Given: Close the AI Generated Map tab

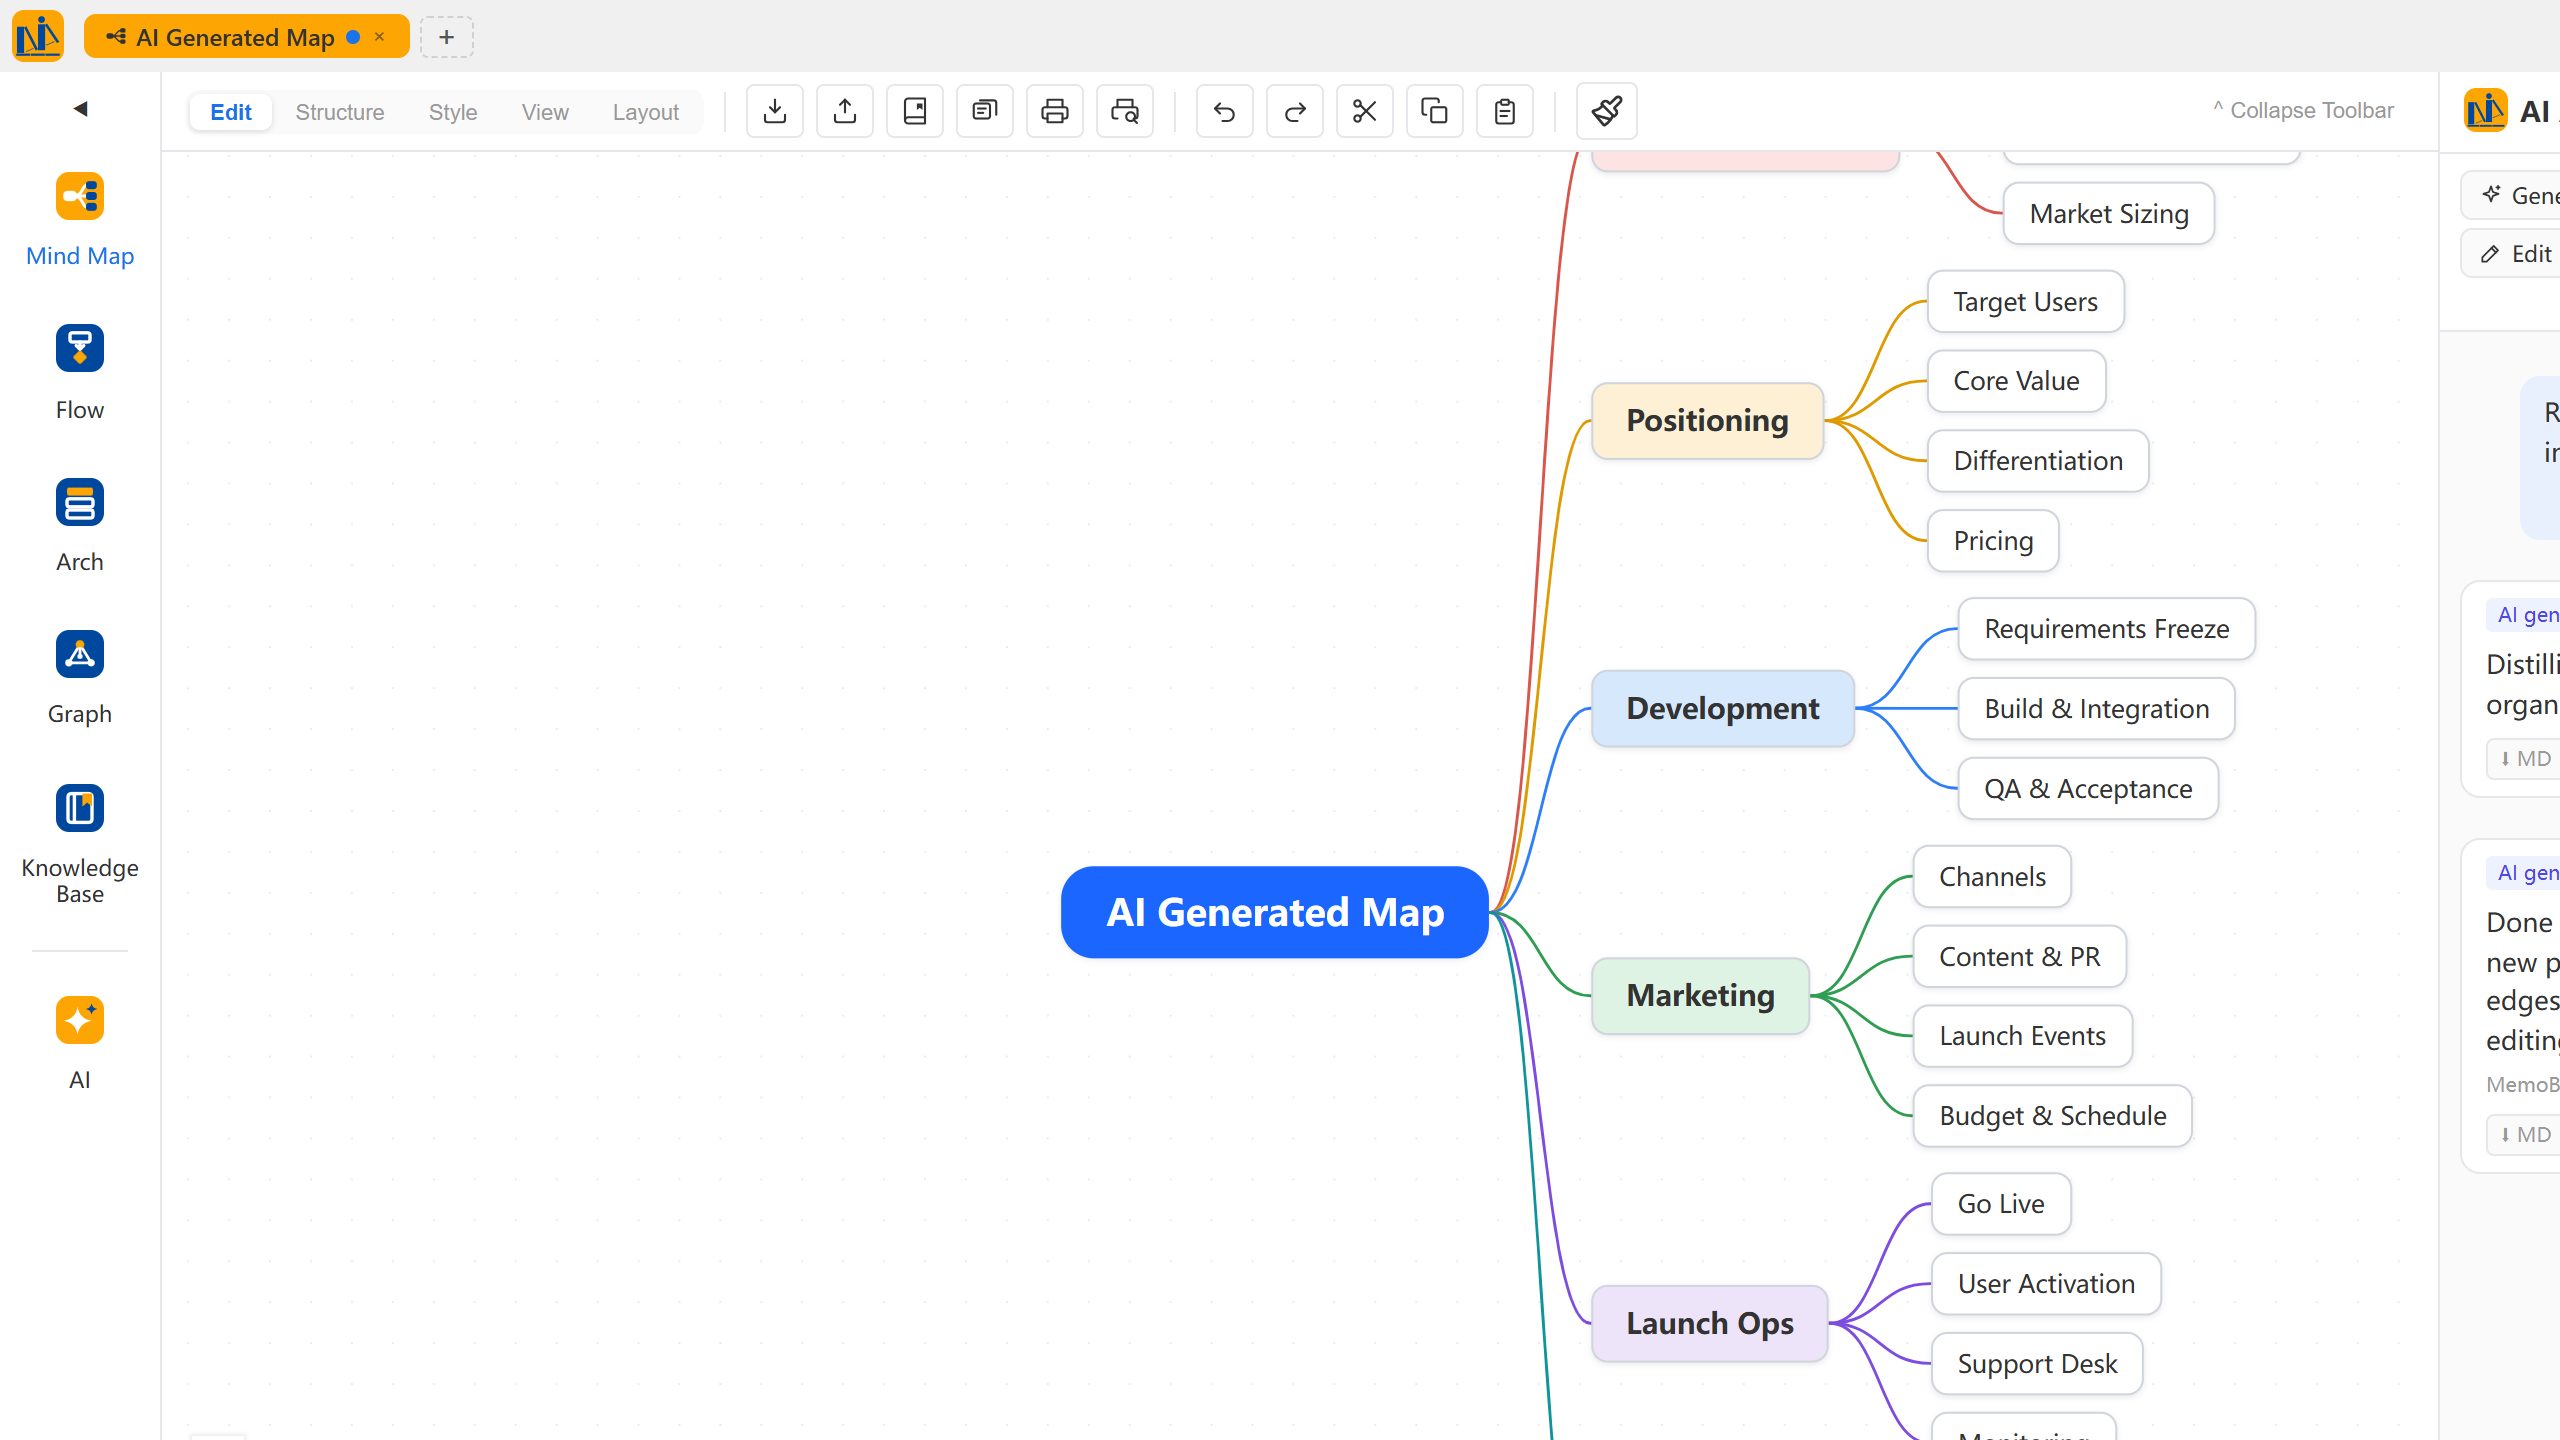Looking at the screenshot, I should click(380, 37).
